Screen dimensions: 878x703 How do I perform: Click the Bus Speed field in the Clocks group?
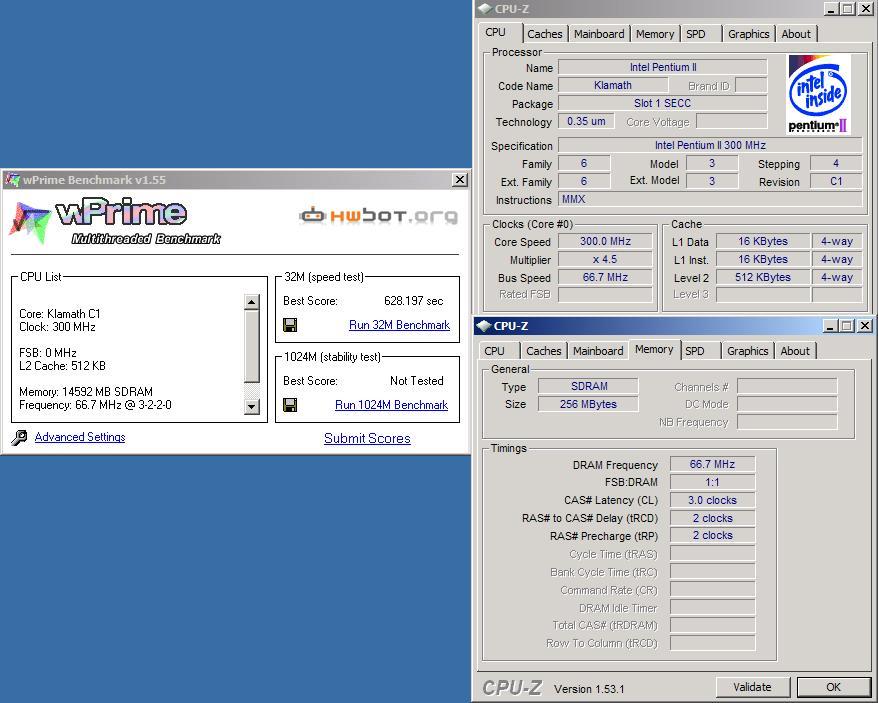pyautogui.click(x=605, y=277)
